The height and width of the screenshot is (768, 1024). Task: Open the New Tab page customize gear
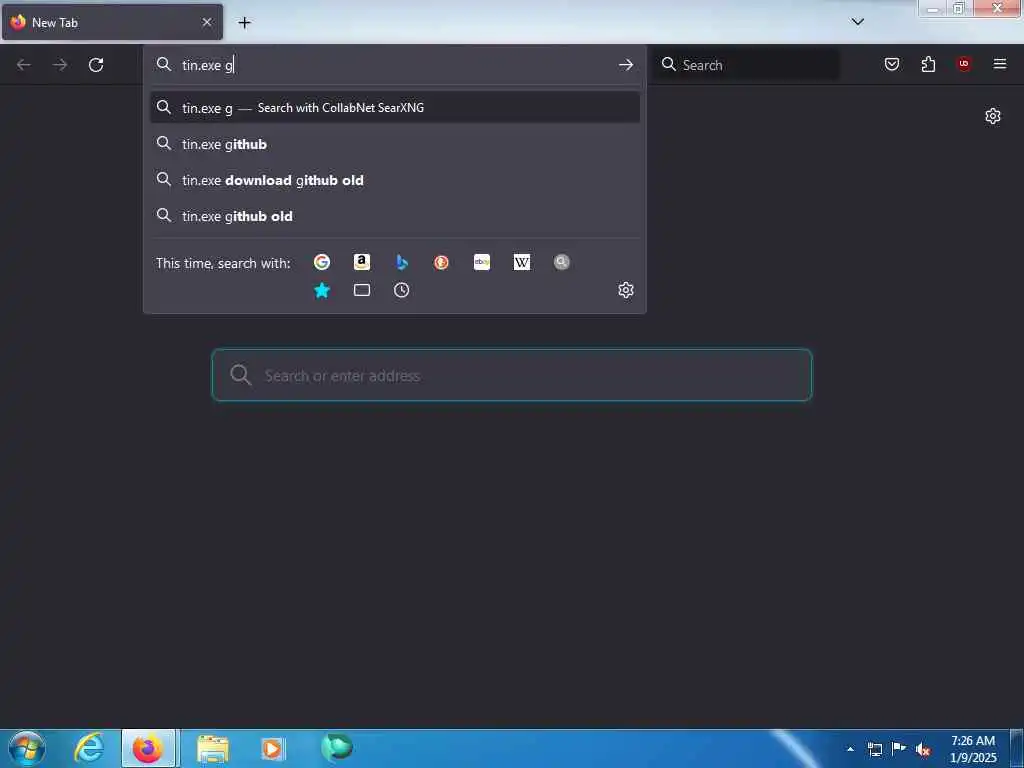pos(993,116)
